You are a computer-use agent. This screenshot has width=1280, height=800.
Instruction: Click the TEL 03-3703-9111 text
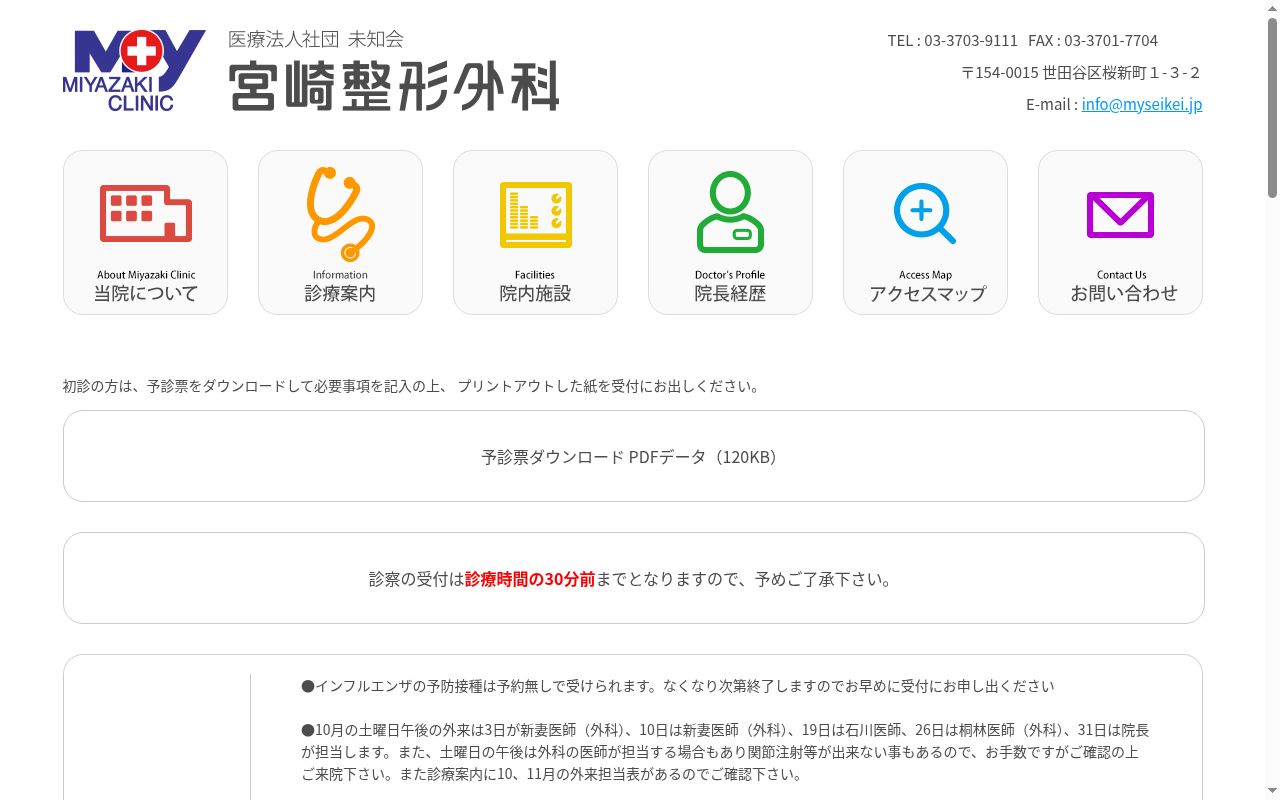point(952,41)
